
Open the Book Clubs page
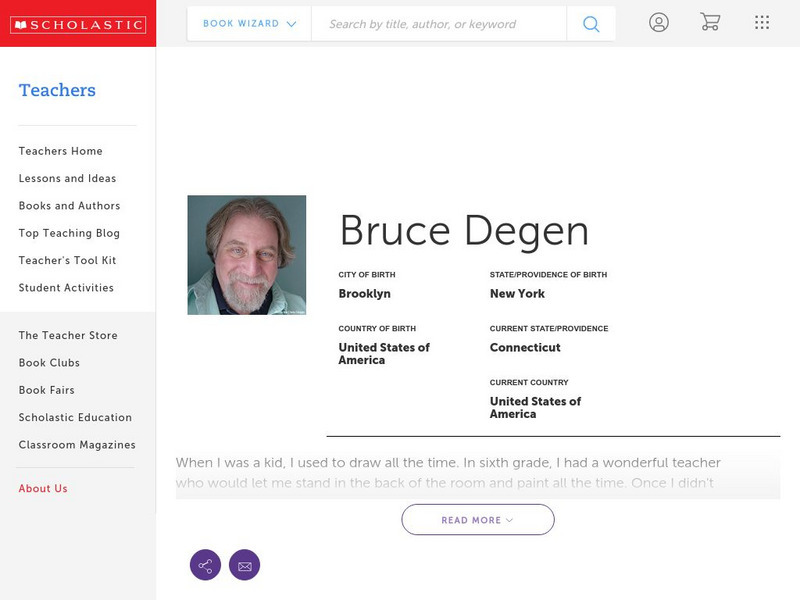pyautogui.click(x=49, y=363)
